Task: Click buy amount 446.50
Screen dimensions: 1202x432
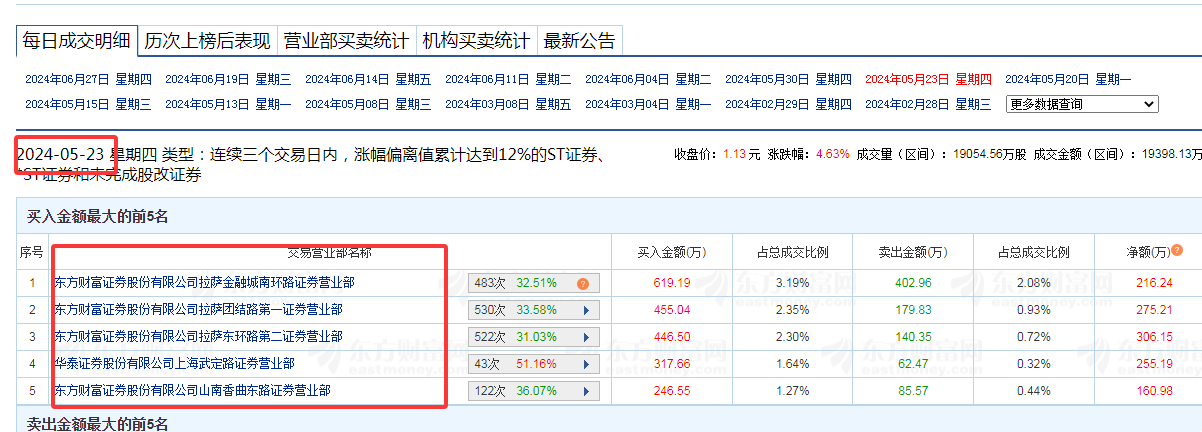Action: [x=671, y=337]
